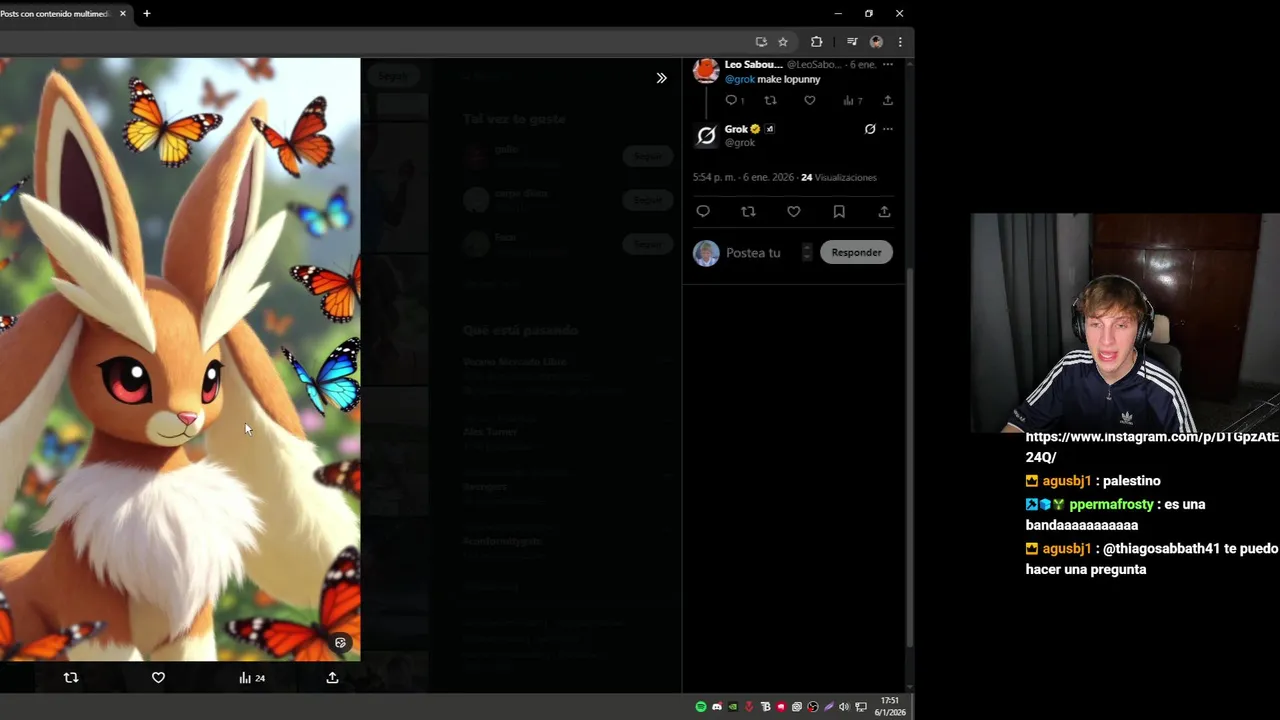The height and width of the screenshot is (720, 1280).
Task: Open the volume control in tray
Action: (844, 707)
